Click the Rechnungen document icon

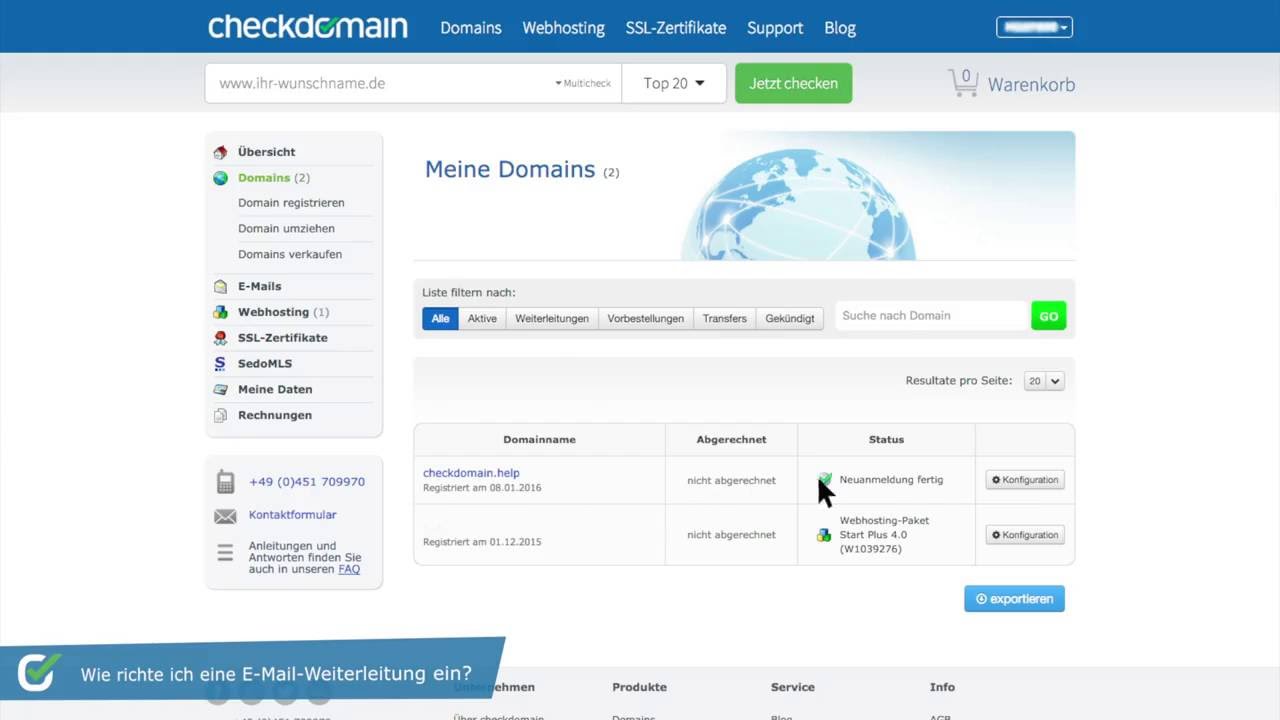[x=220, y=415]
